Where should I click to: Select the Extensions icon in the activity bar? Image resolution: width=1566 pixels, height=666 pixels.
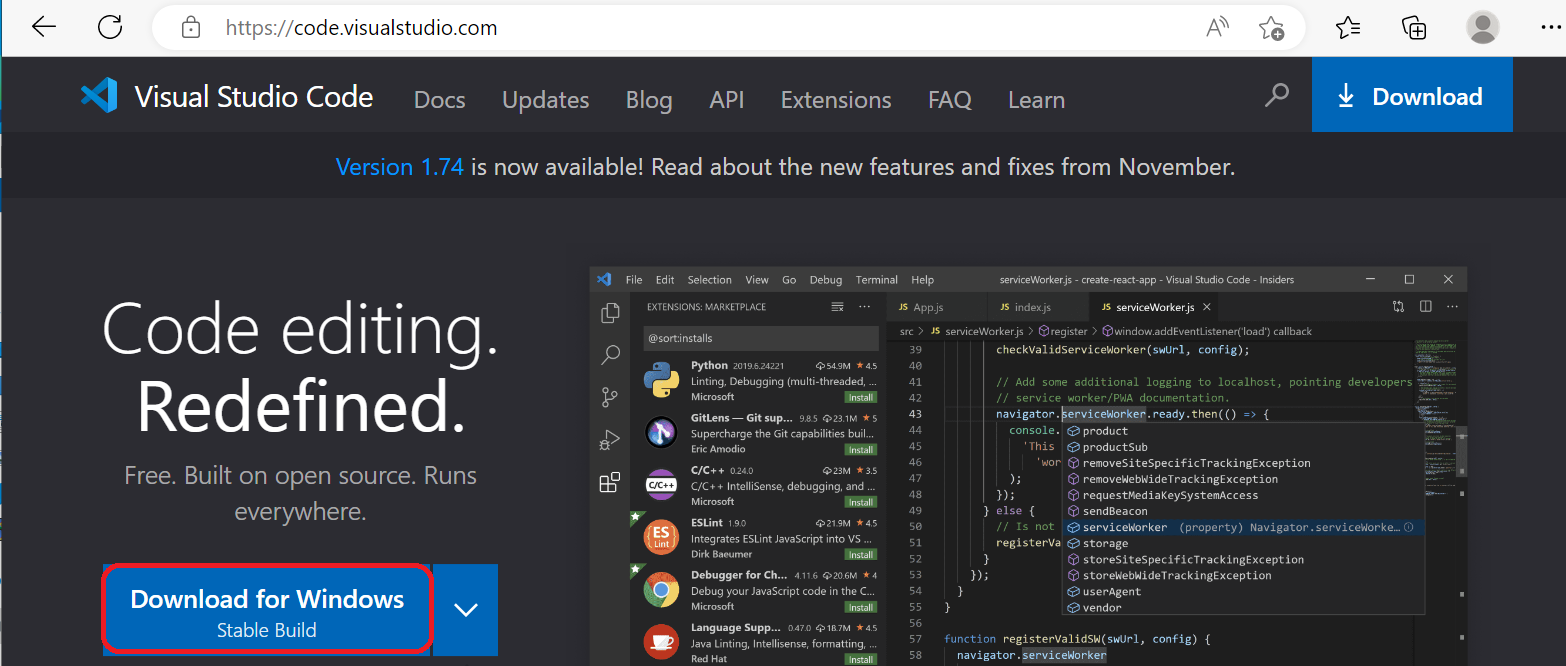(609, 483)
